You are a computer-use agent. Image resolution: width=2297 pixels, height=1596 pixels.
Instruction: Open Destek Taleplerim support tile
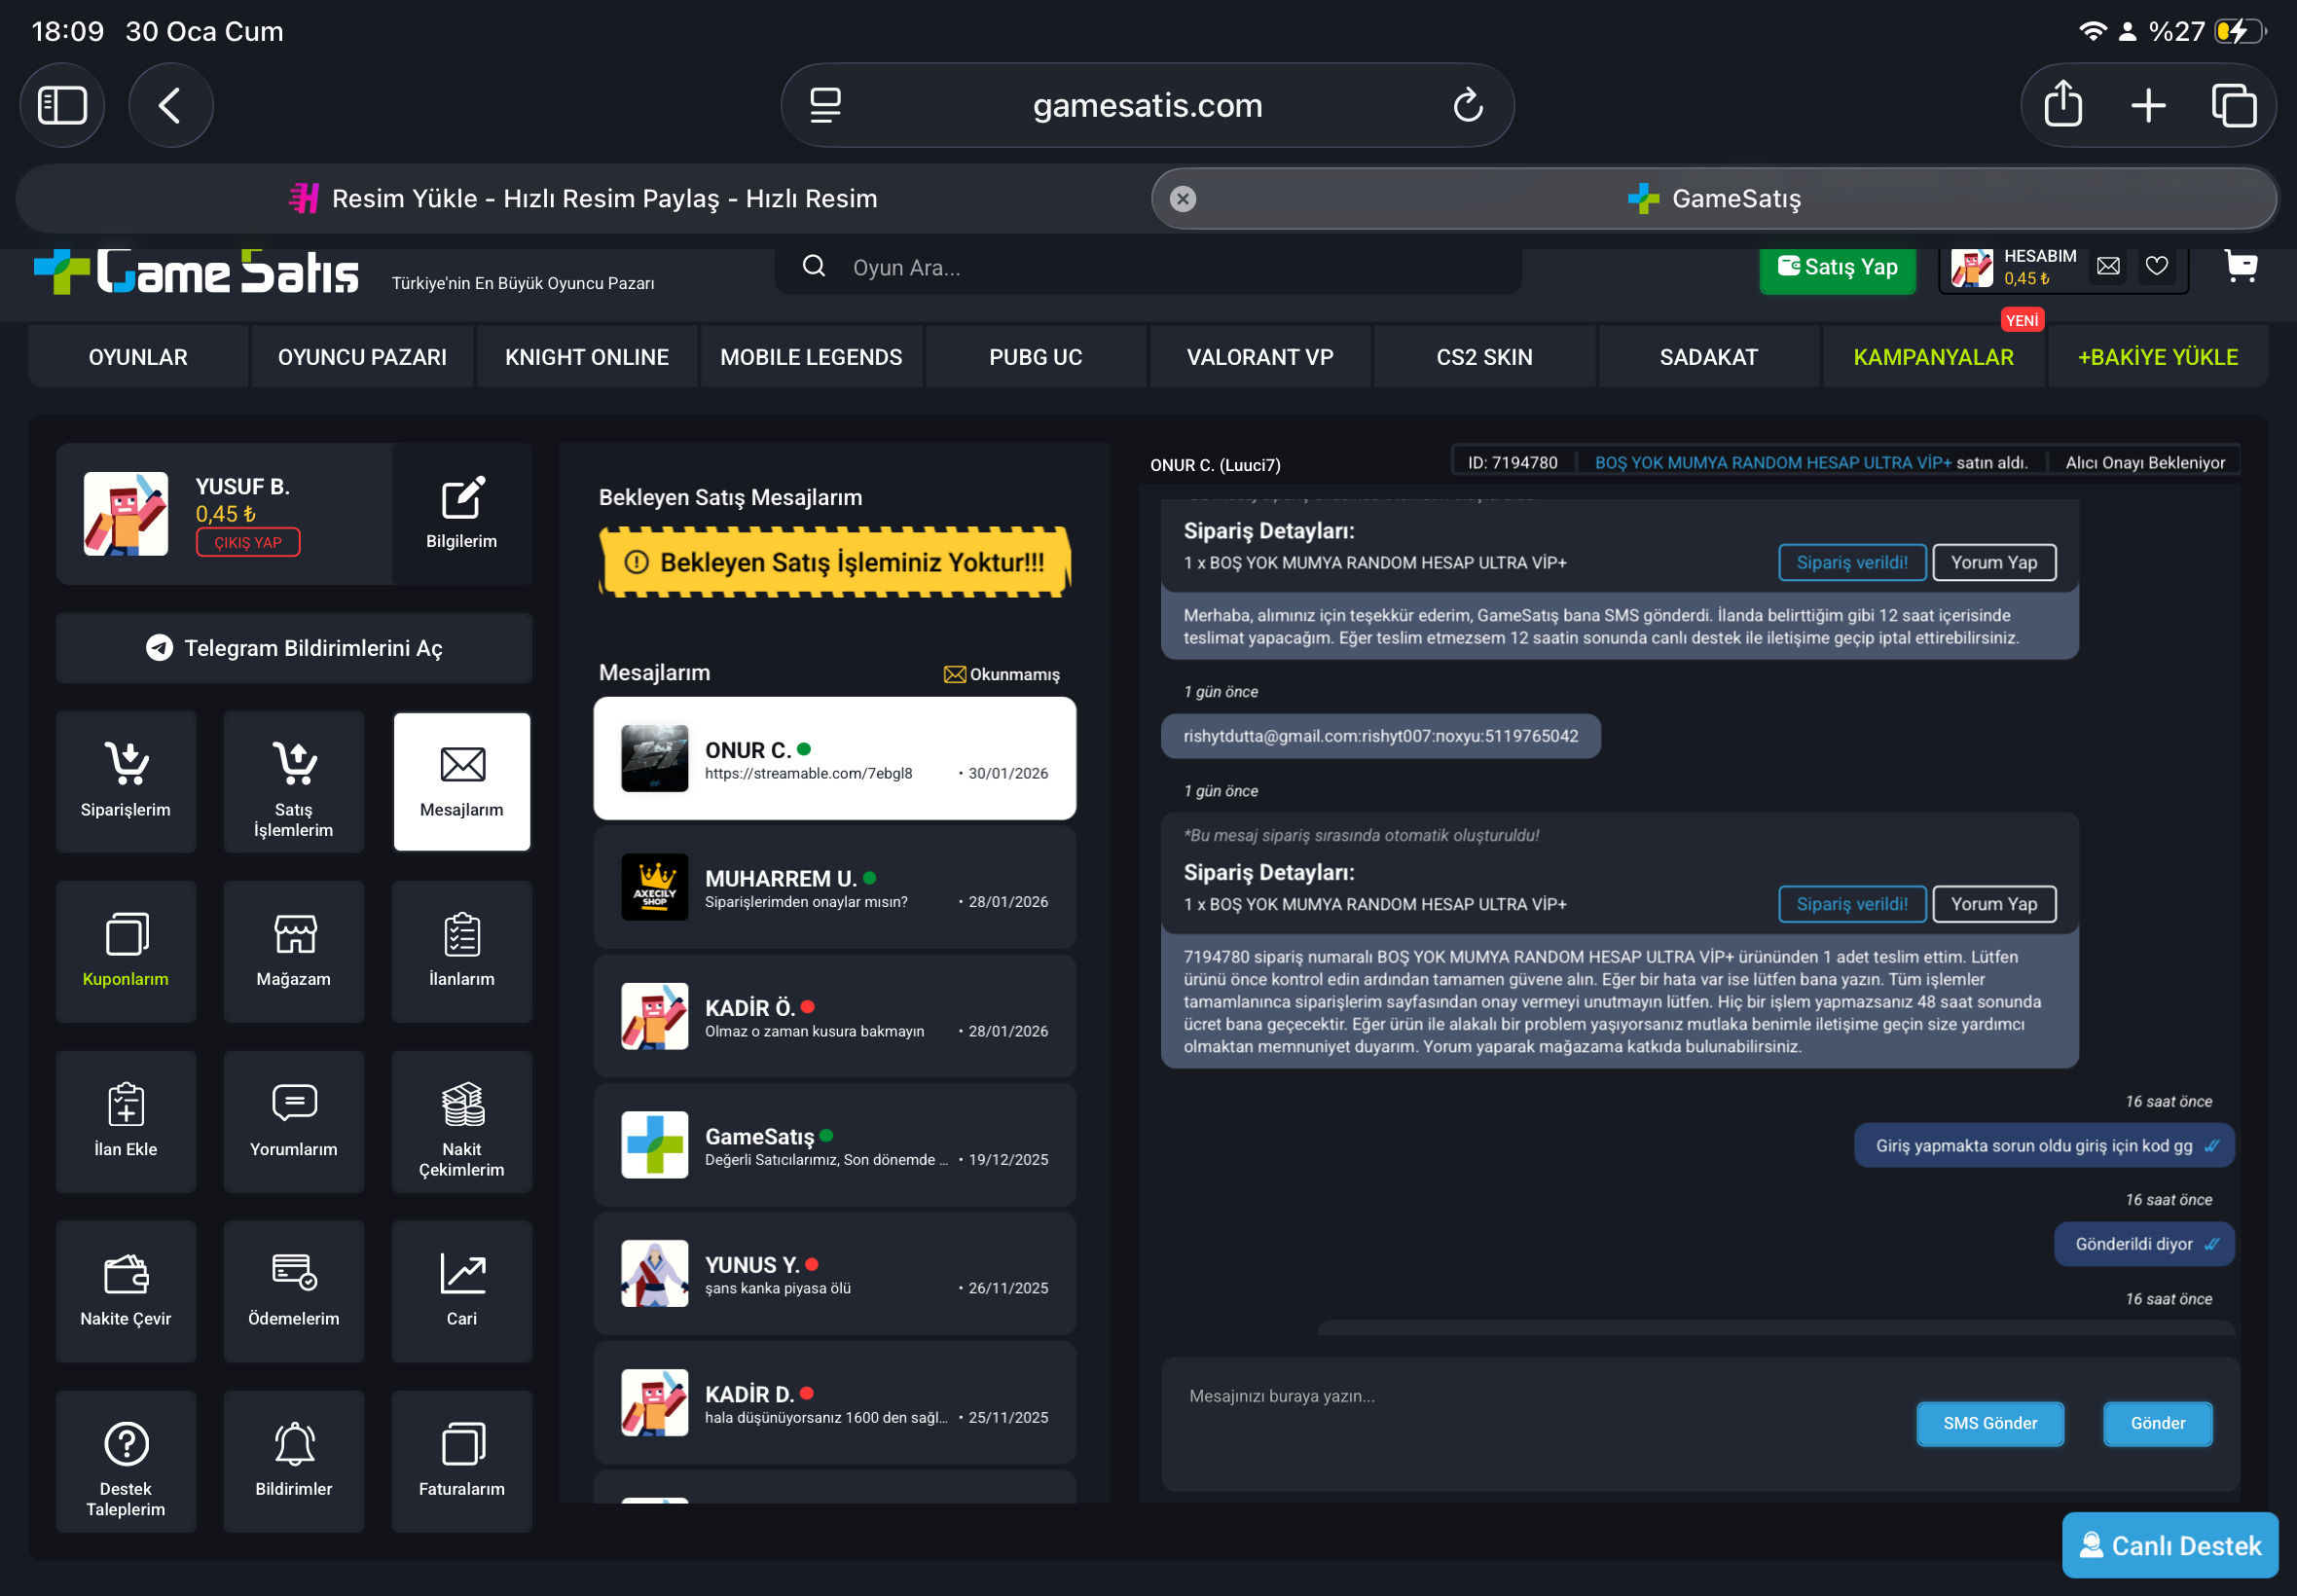click(x=126, y=1461)
